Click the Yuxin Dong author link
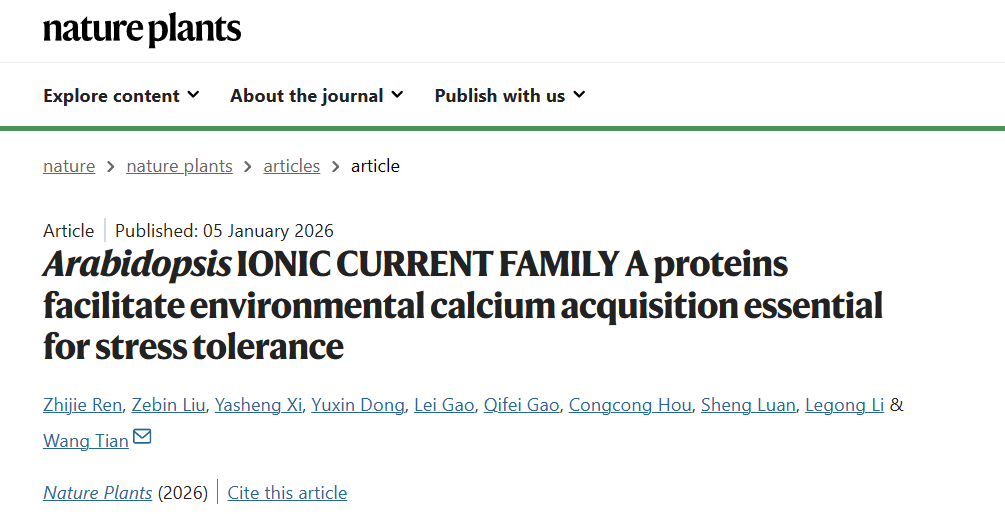Image resolution: width=1005 pixels, height=514 pixels. pyautogui.click(x=358, y=405)
